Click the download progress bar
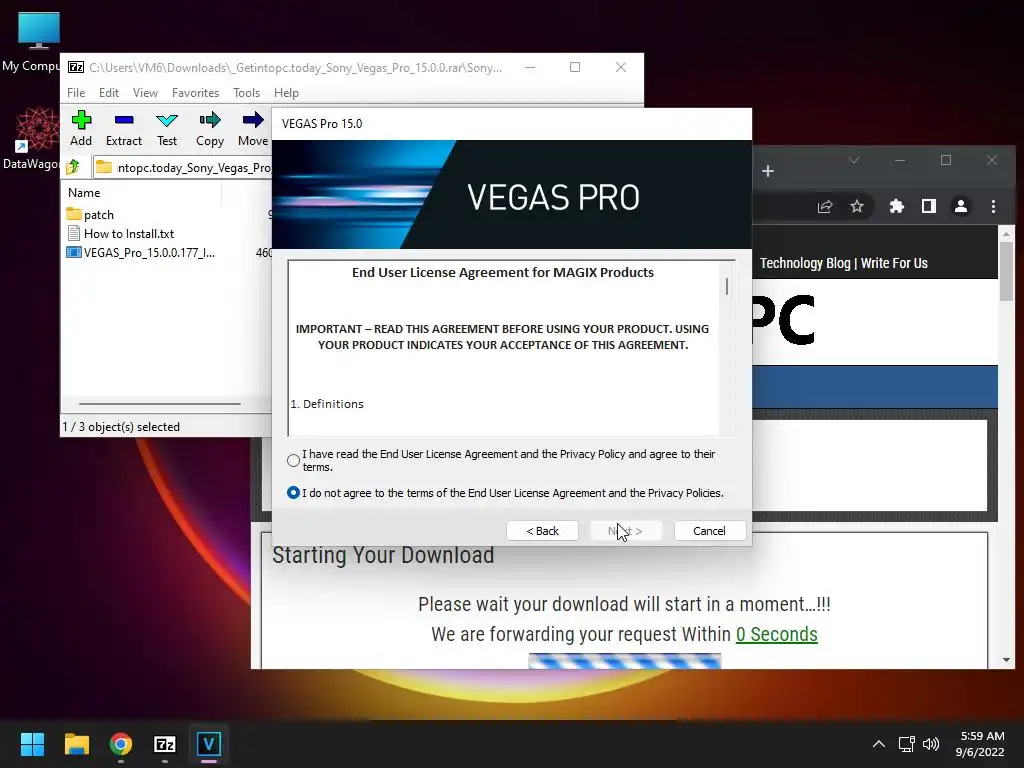 [624, 661]
